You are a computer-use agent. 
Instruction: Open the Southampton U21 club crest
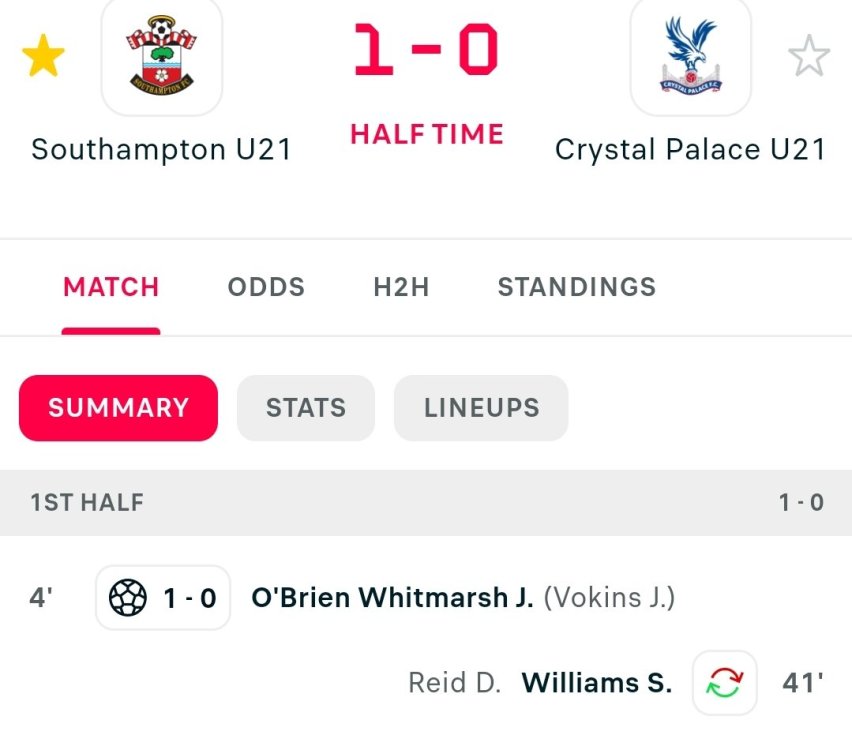162,56
